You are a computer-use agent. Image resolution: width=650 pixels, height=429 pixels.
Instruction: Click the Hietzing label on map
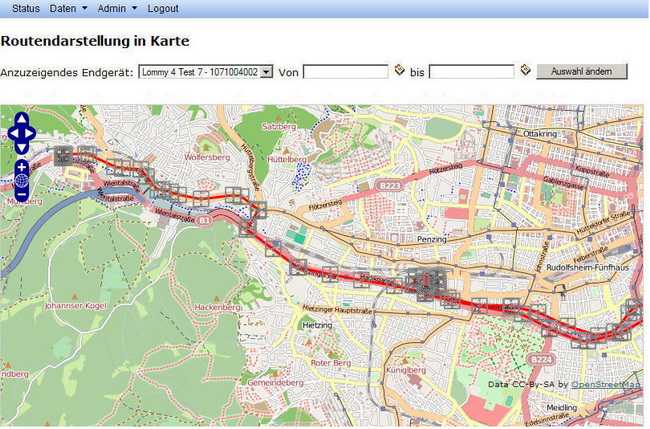(317, 325)
